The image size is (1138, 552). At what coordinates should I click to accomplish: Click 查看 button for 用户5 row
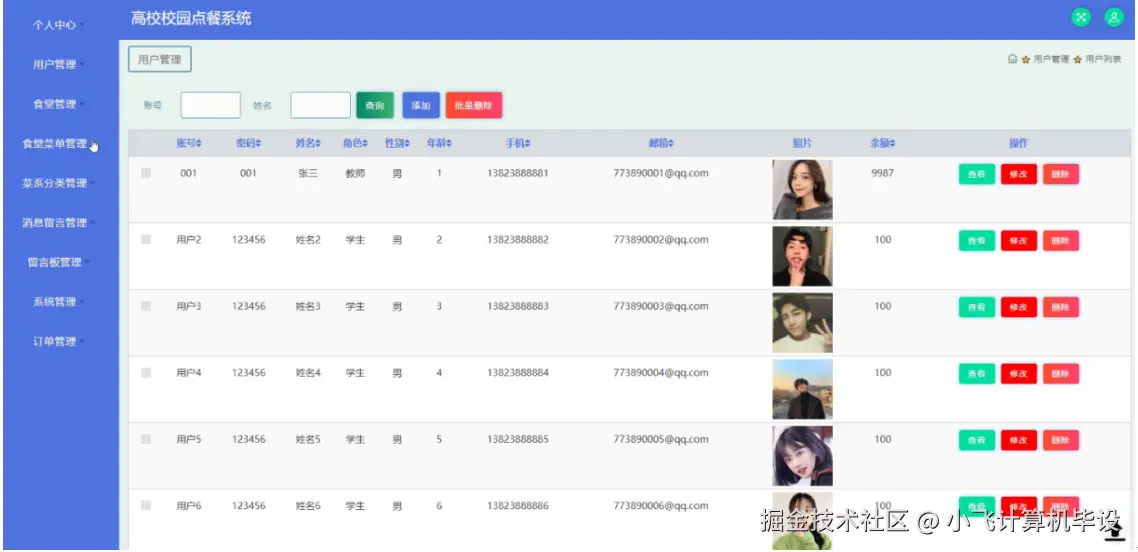(x=977, y=440)
